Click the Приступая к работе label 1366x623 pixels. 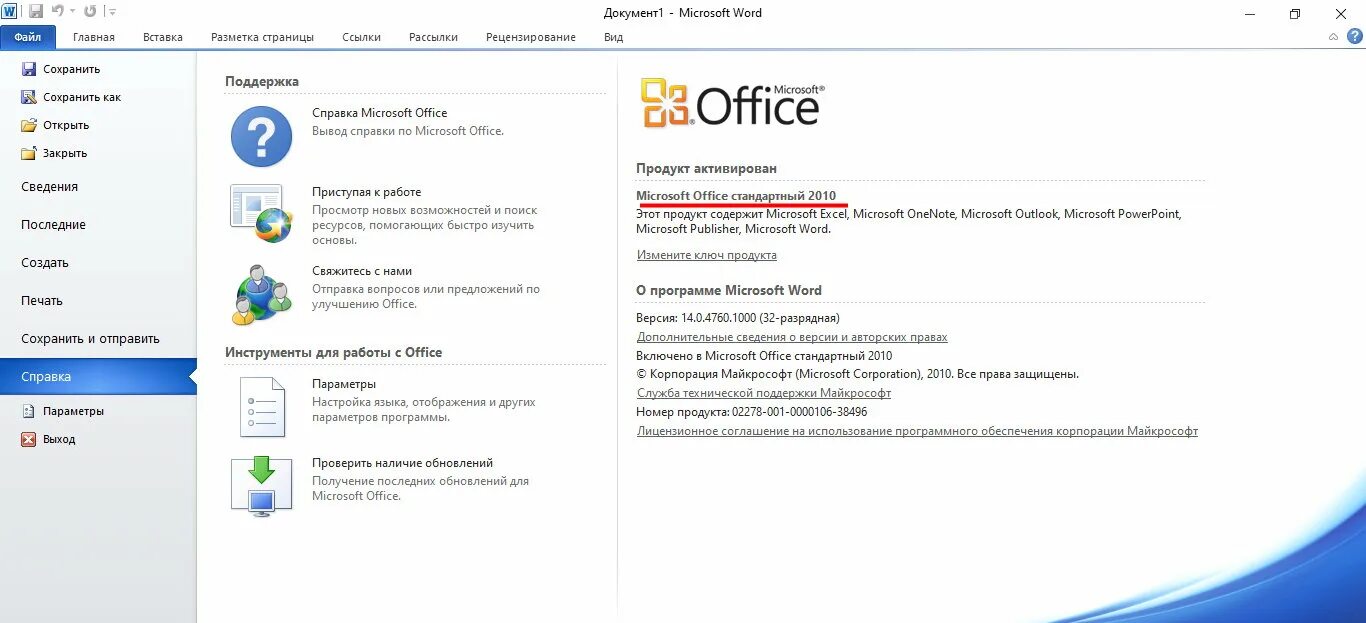[x=366, y=192]
